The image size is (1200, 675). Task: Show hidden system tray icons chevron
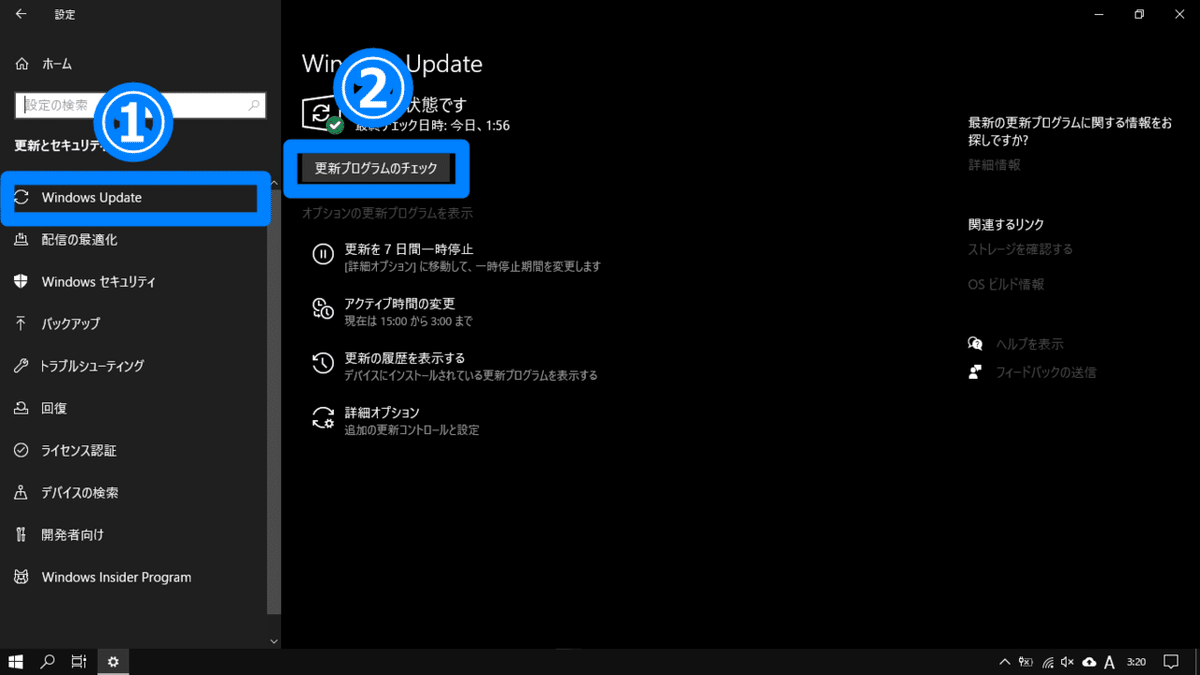(x=1005, y=662)
